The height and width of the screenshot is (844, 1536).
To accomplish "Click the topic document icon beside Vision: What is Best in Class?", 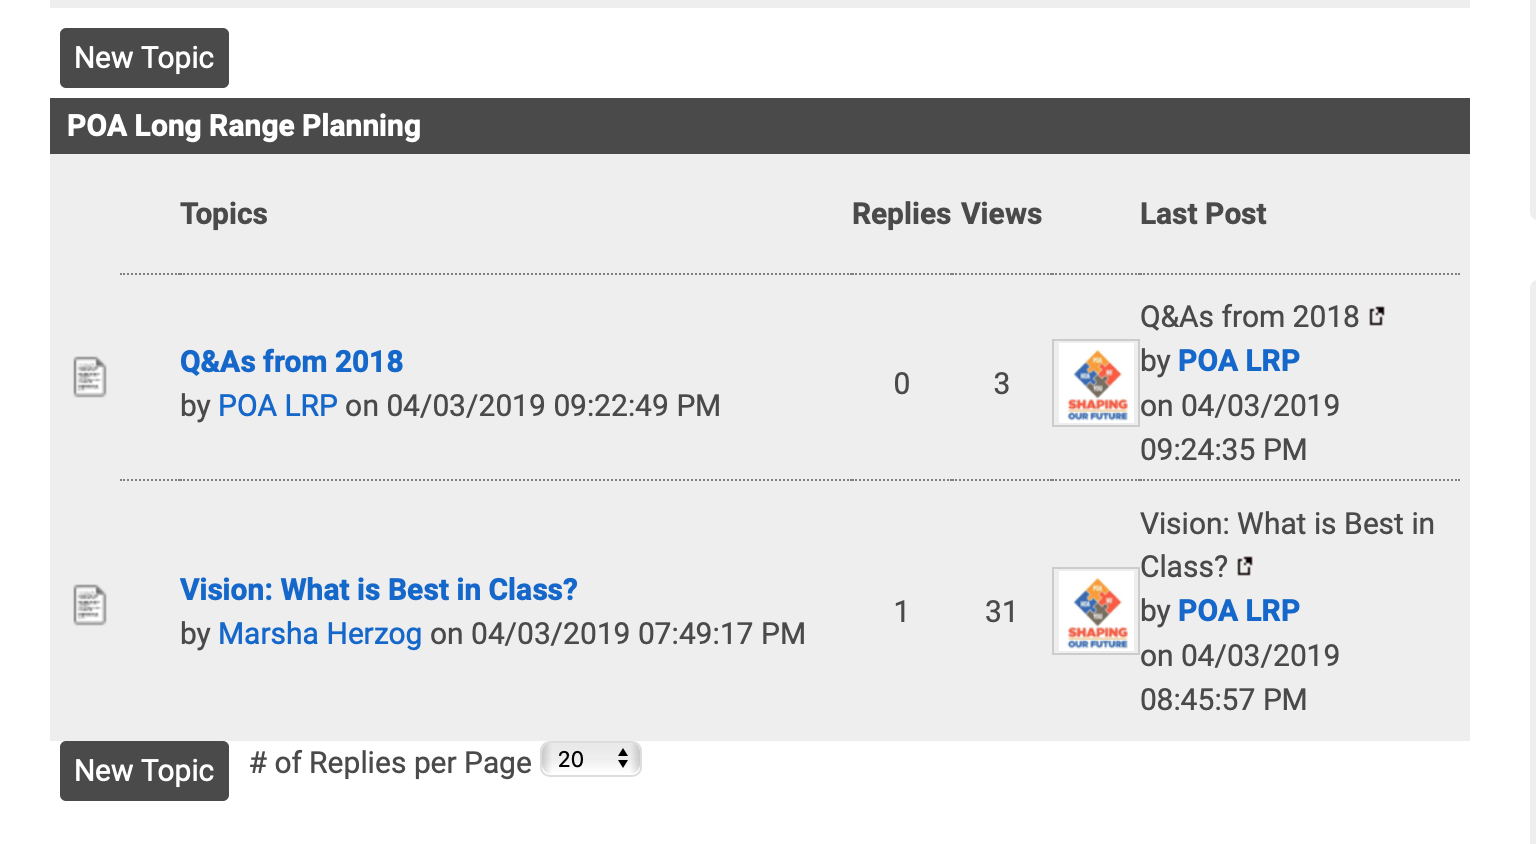I will coord(90,605).
